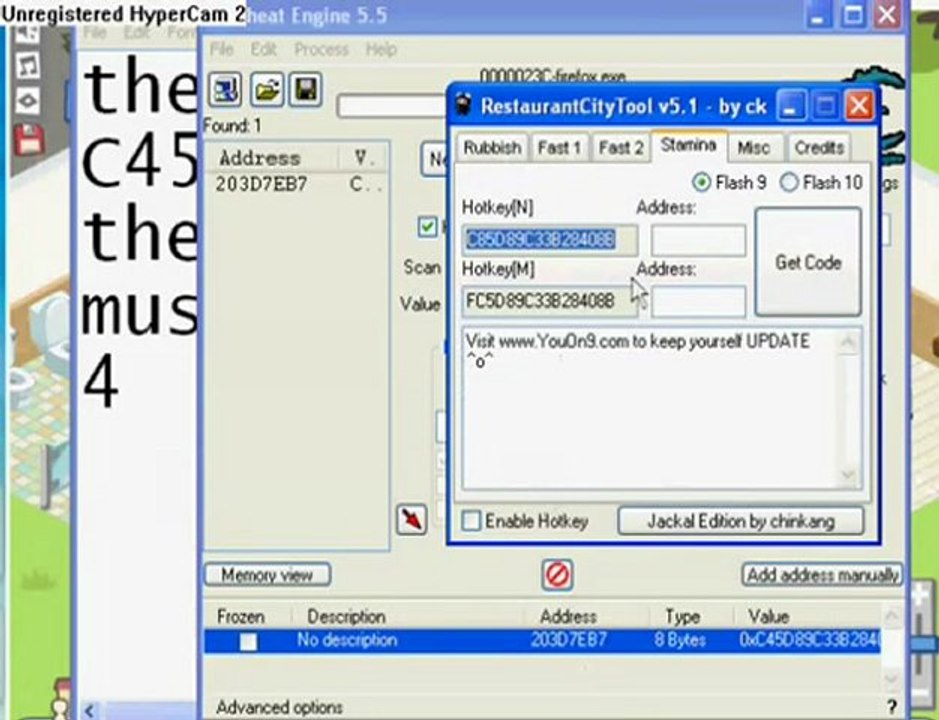Click the speaker icon in left sidebar

[x=26, y=33]
